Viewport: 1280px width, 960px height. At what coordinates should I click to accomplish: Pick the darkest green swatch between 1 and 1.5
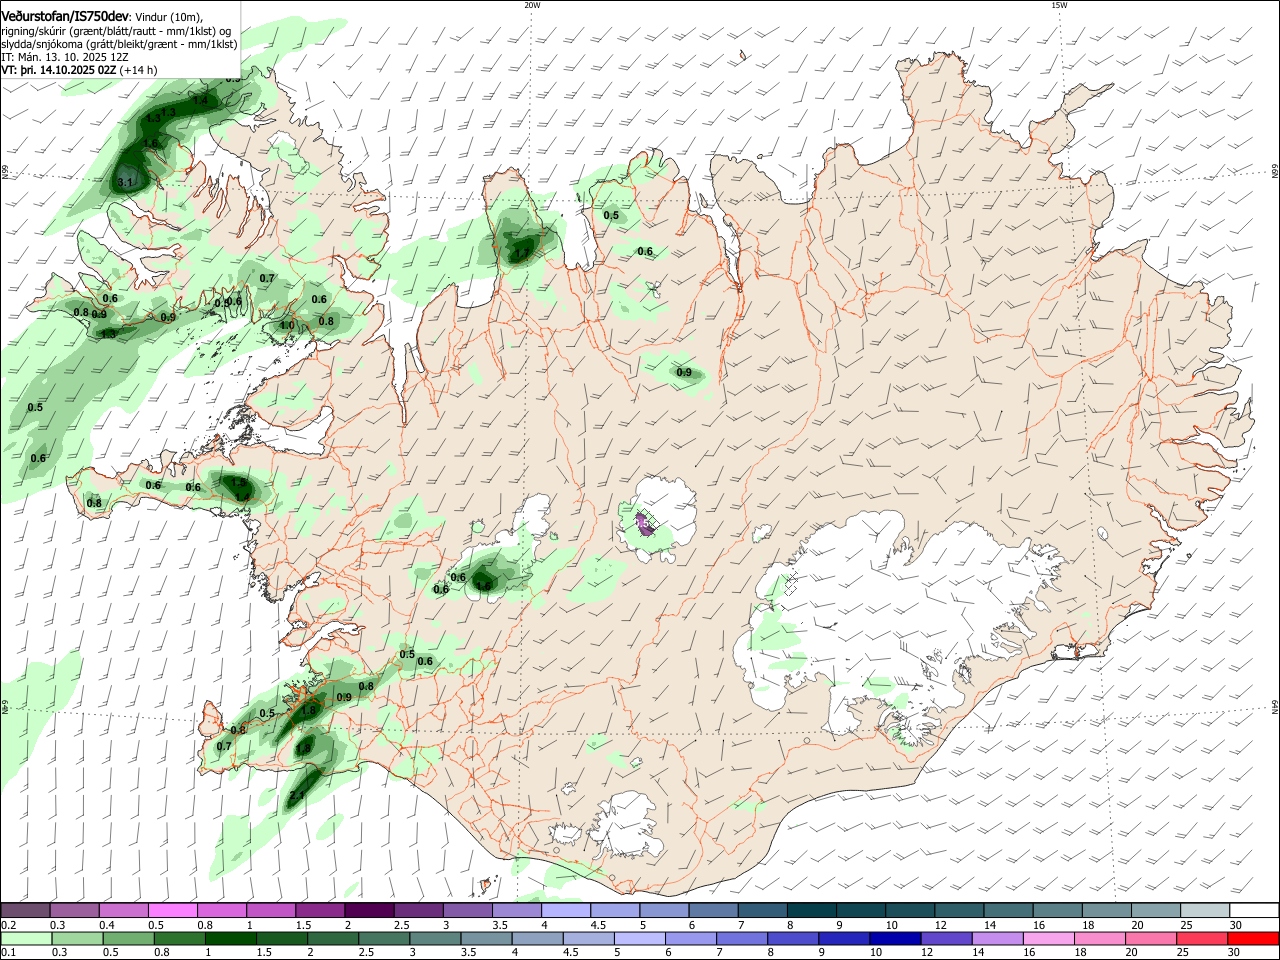coord(232,939)
